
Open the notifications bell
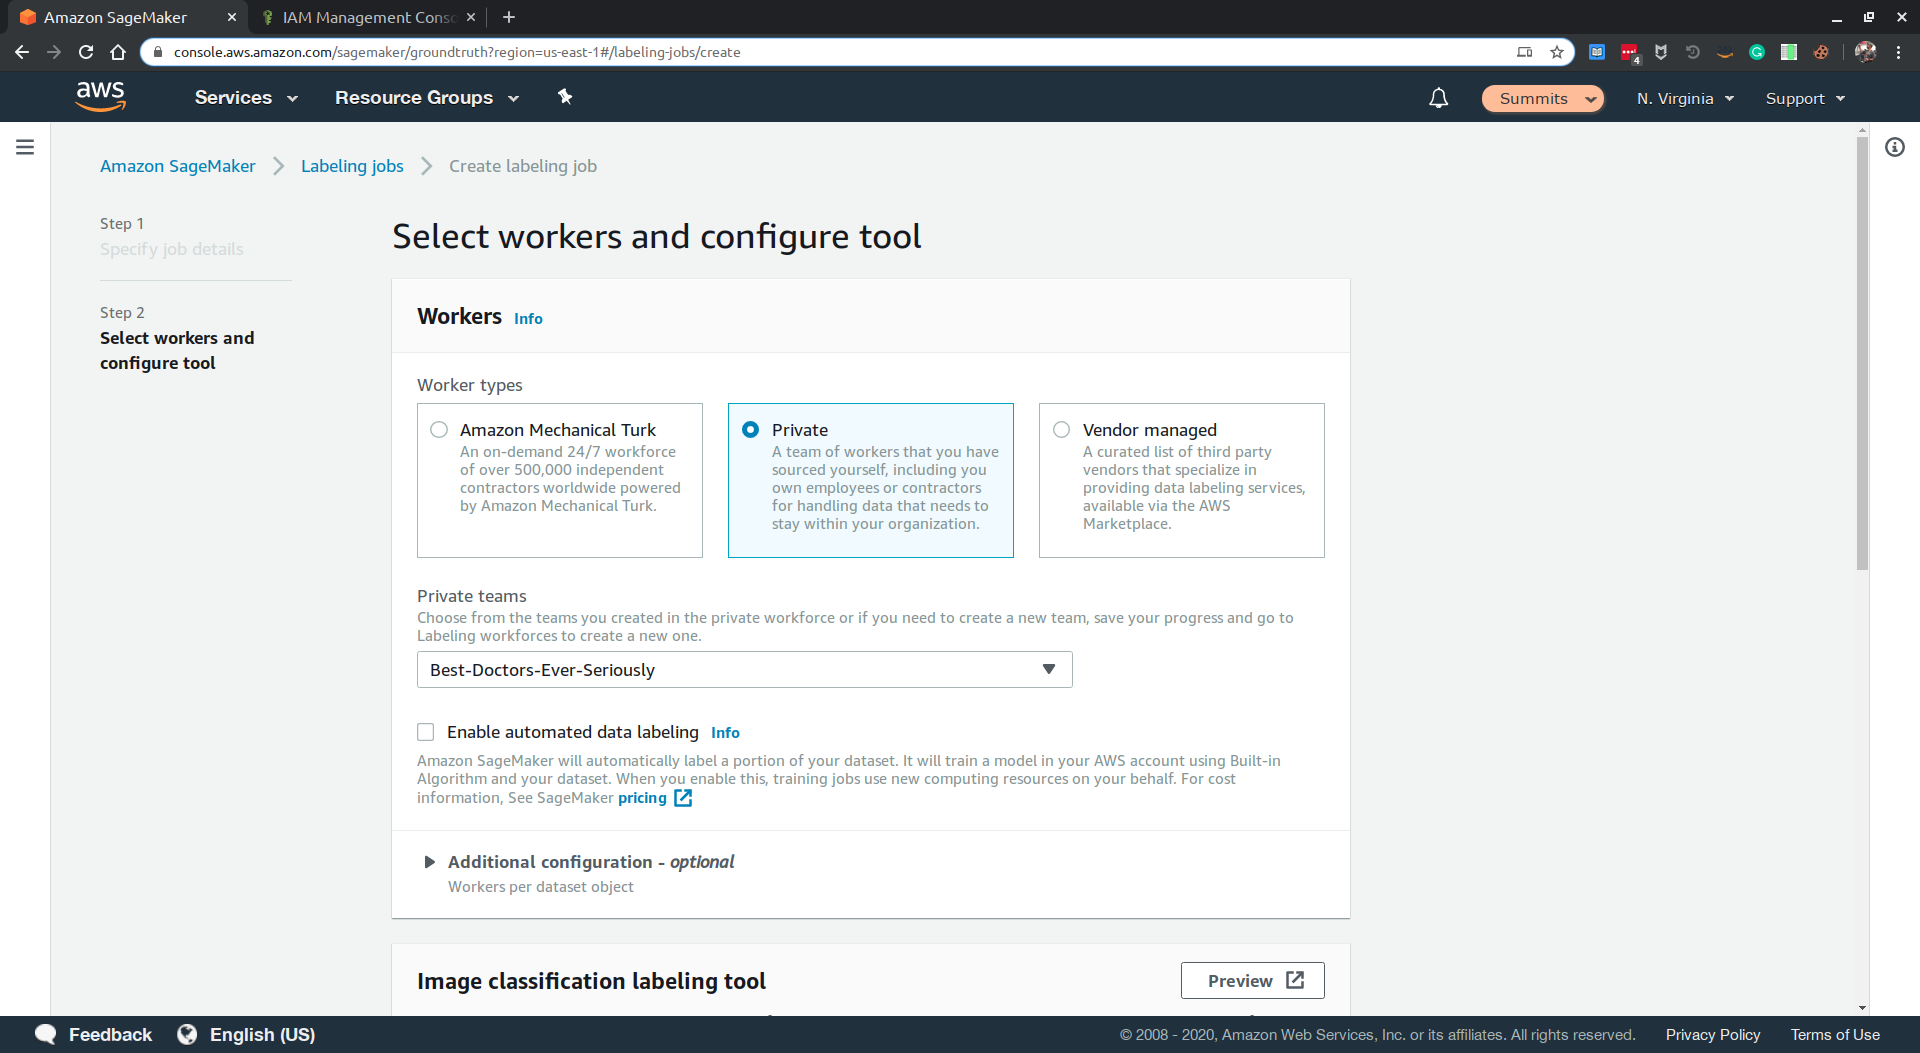(x=1438, y=98)
